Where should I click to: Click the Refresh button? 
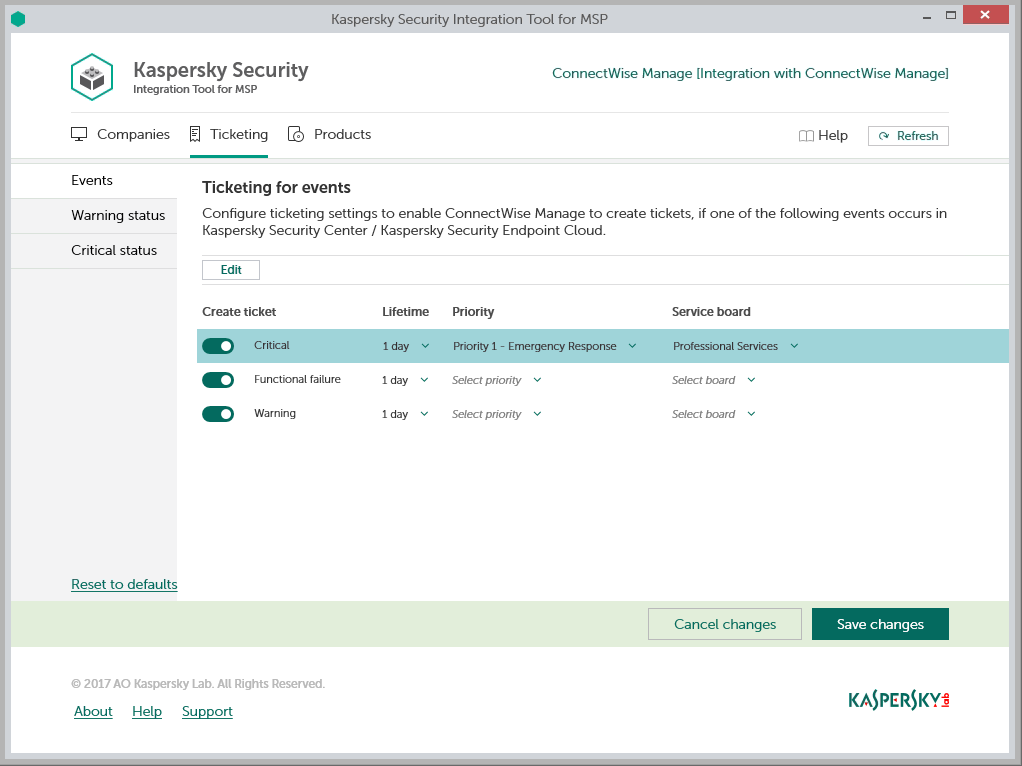[908, 136]
